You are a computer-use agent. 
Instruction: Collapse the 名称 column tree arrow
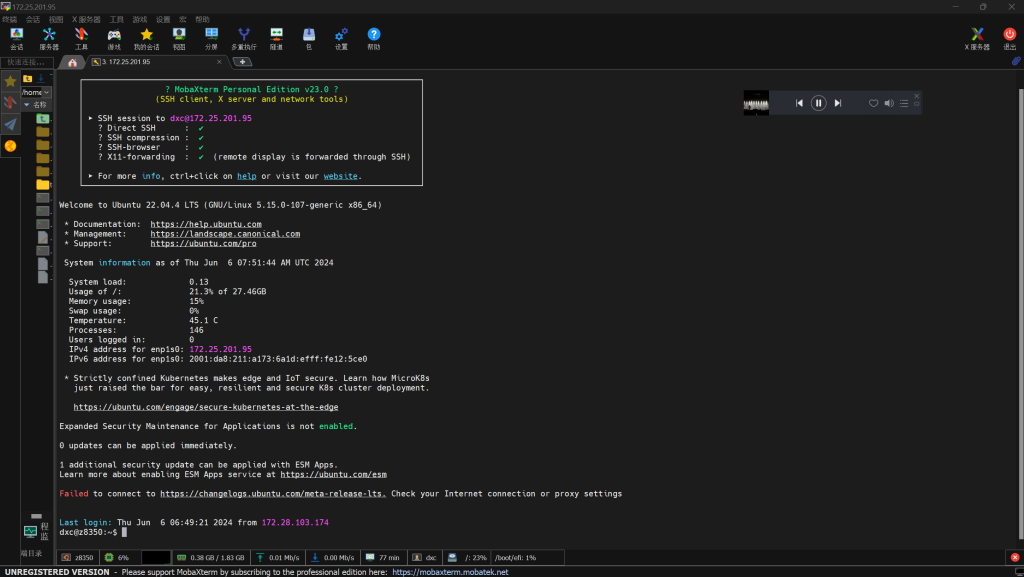[x=27, y=104]
